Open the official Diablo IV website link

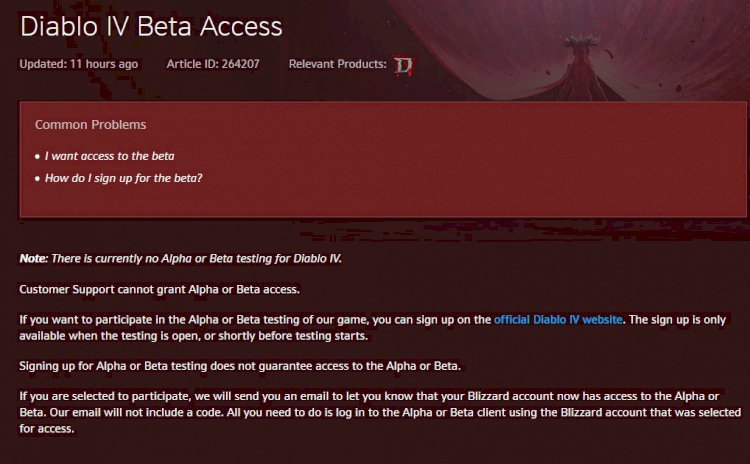558,320
